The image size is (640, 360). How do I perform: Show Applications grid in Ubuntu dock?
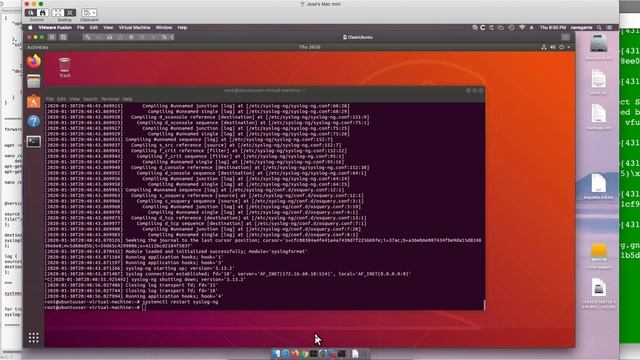coord(34,338)
